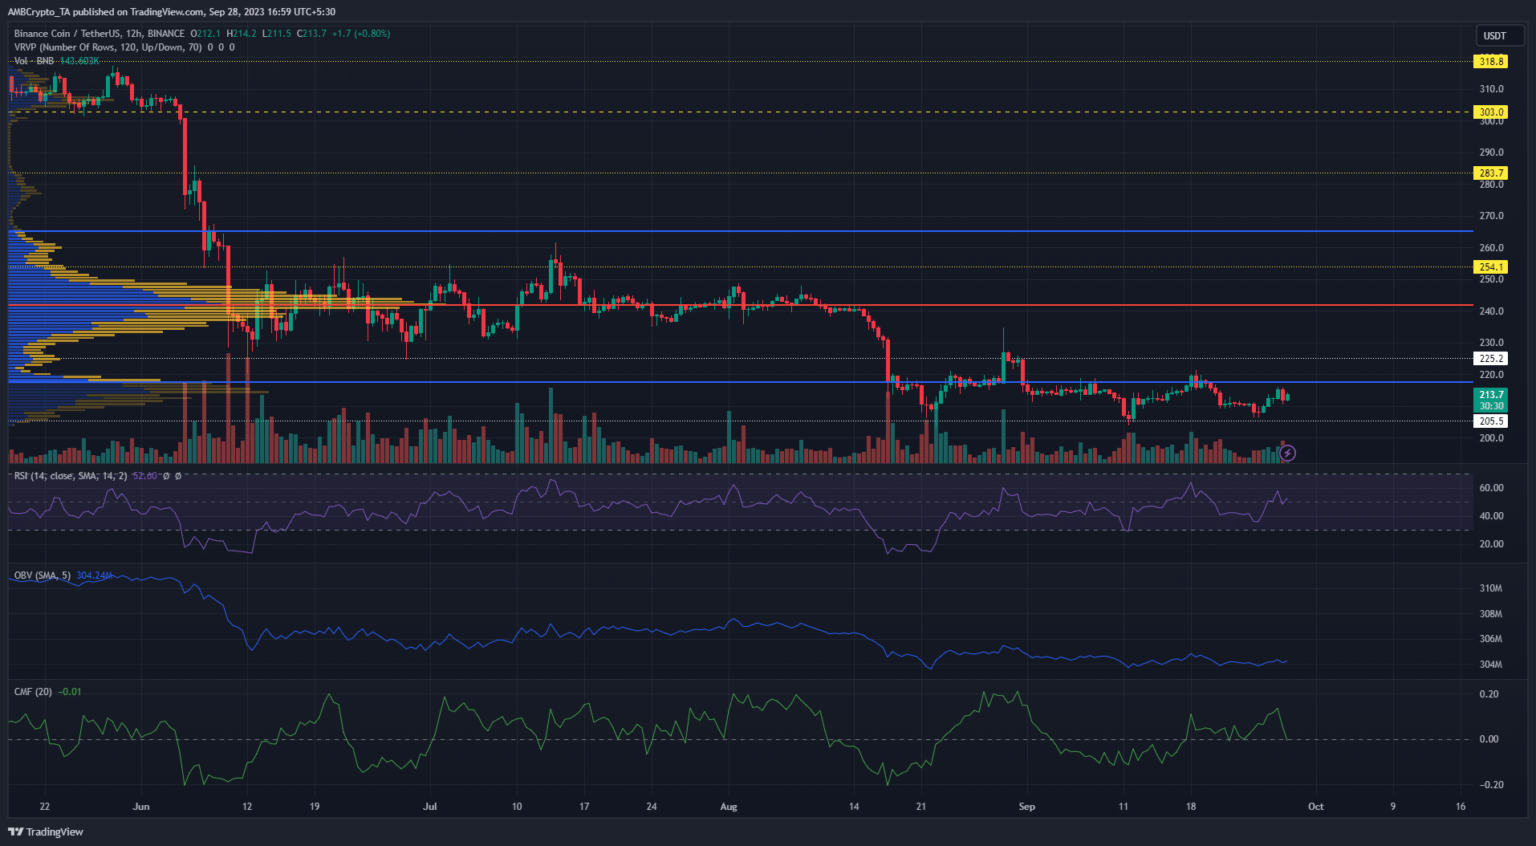Click the 254.1 yellow price label
The width and height of the screenshot is (1536, 846).
tap(1491, 267)
